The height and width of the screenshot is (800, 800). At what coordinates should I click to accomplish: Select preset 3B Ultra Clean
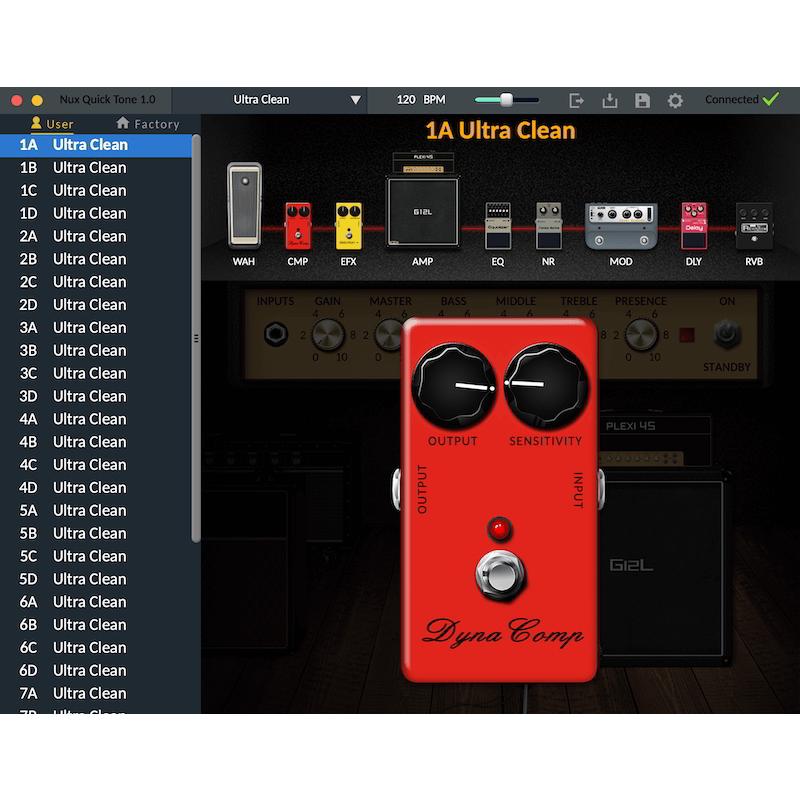click(x=90, y=350)
